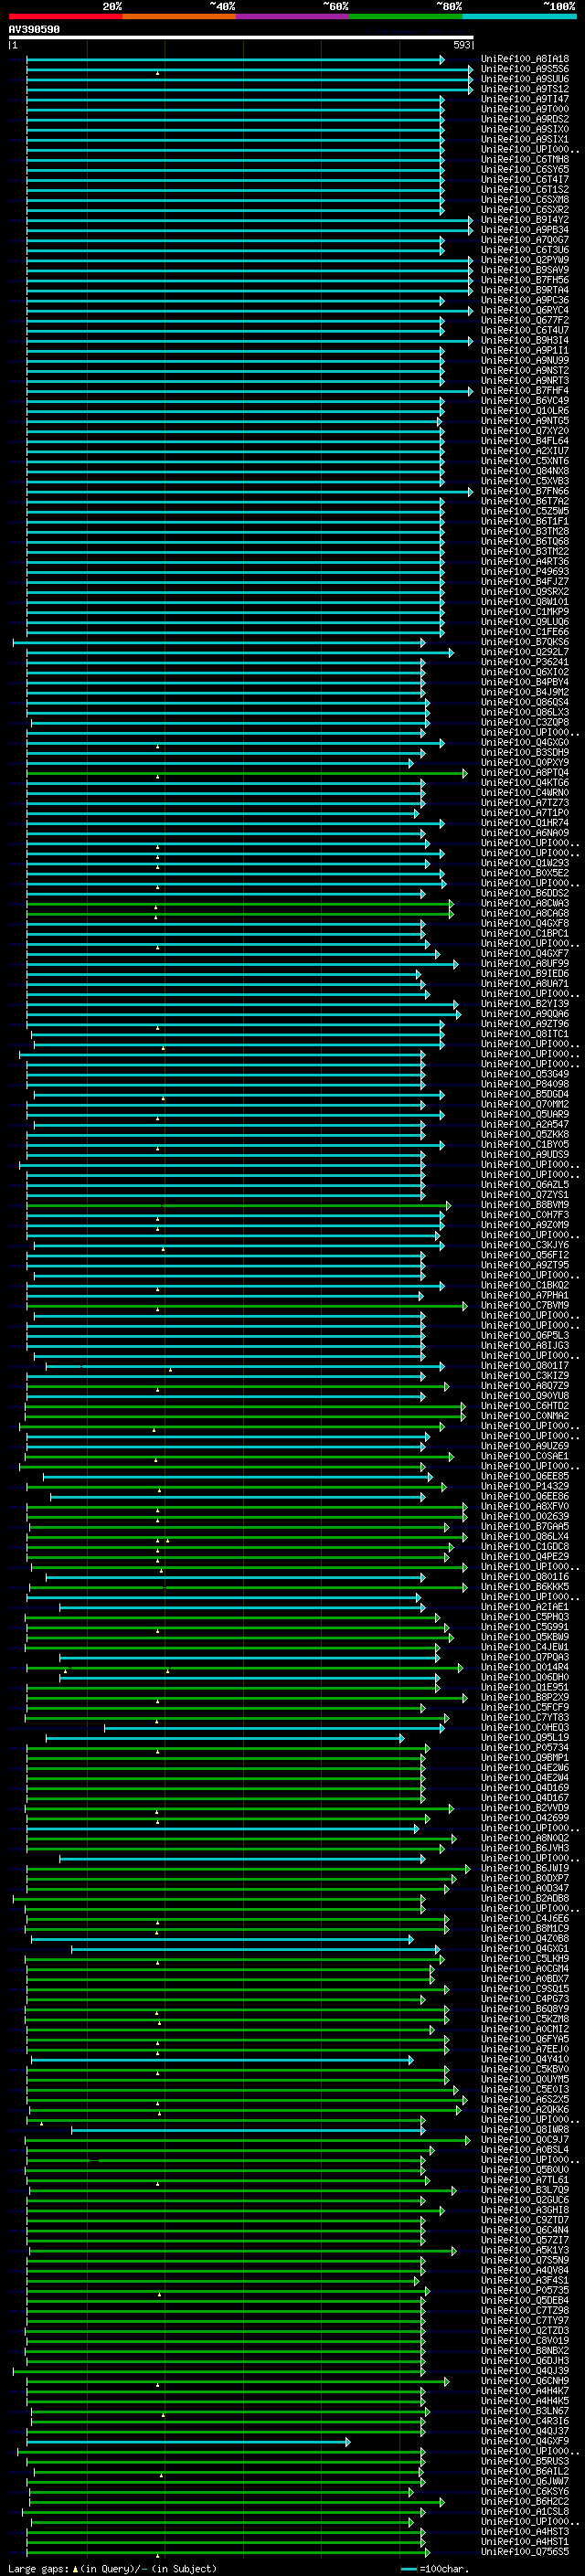Select hit label UniRef100_Q4GXG1
Viewport: 585px width, 2576px height.
pyautogui.click(x=525, y=1949)
